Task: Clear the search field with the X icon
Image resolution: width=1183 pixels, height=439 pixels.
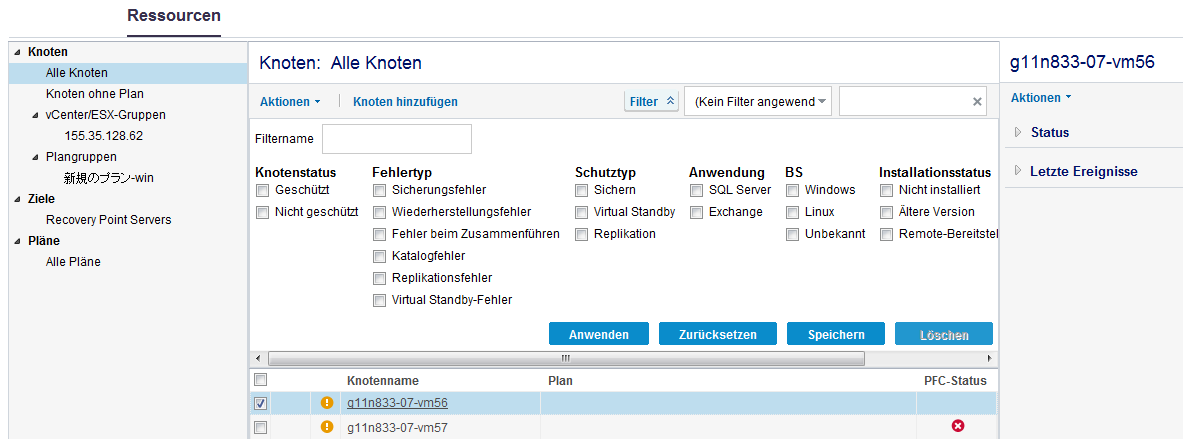Action: [977, 102]
